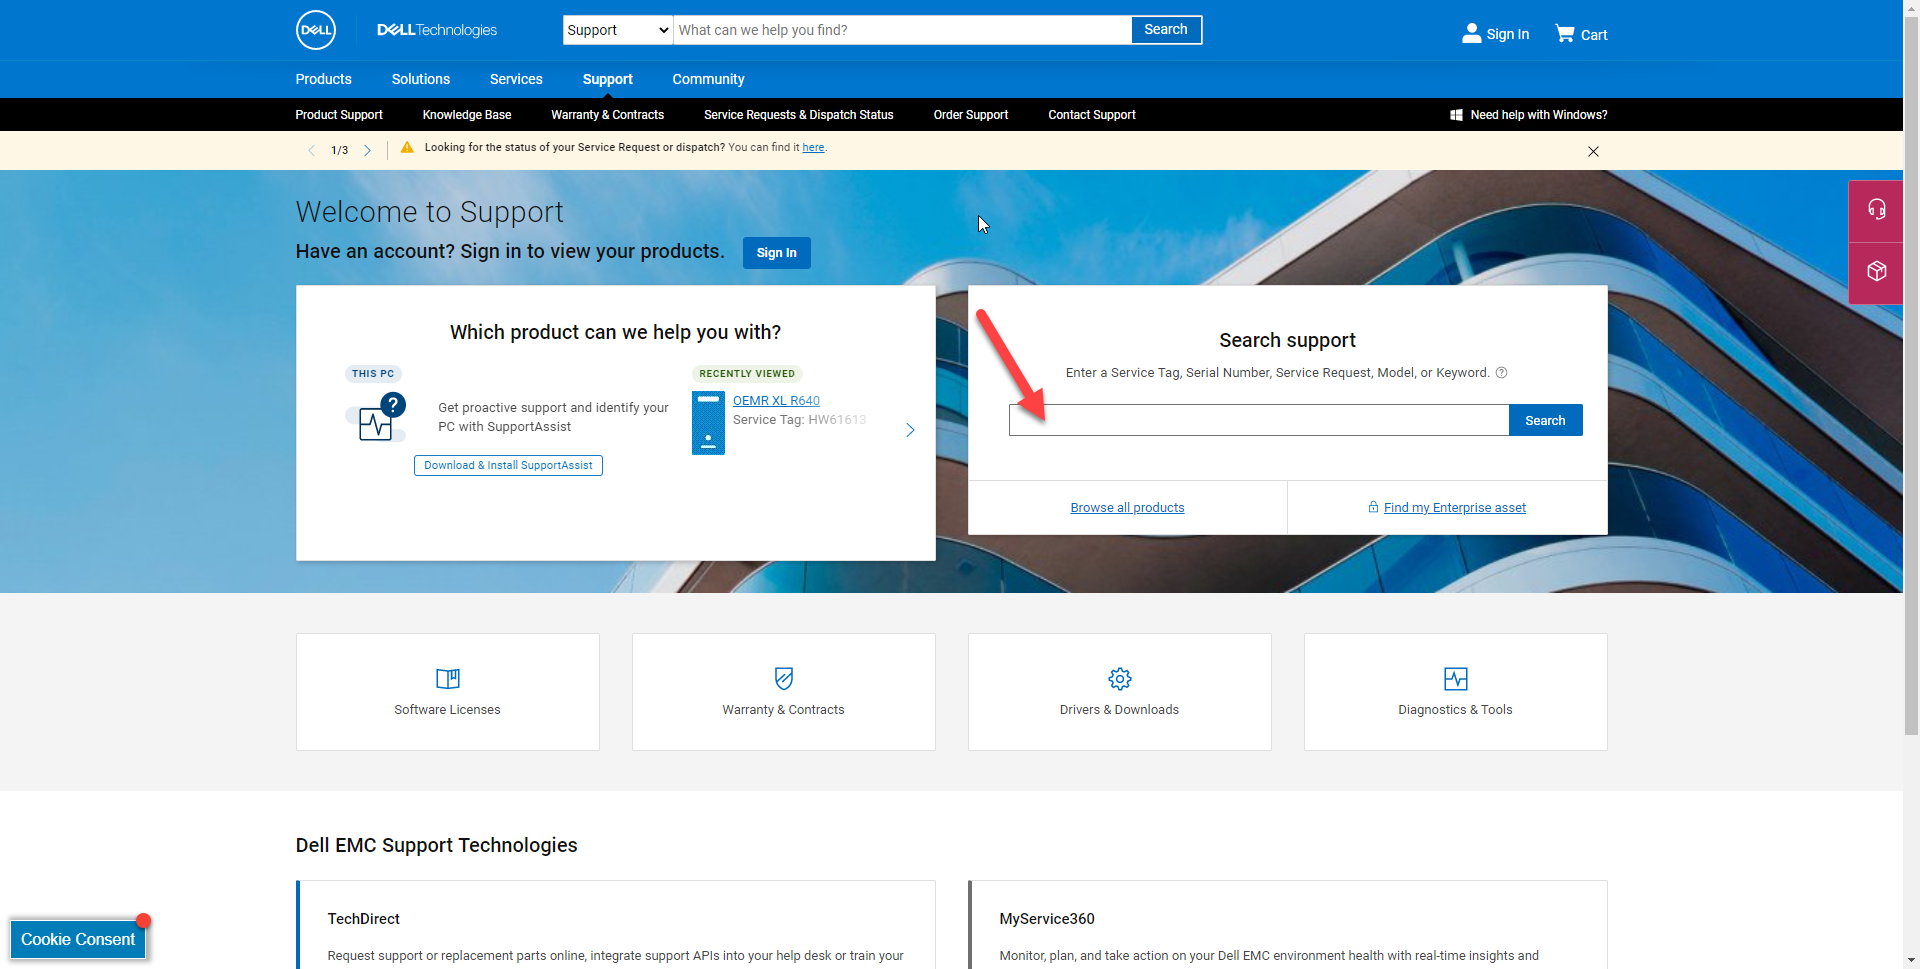Viewport: 1920px width, 969px height.
Task: Click the scrollbar down arrow
Action: coord(1911,961)
